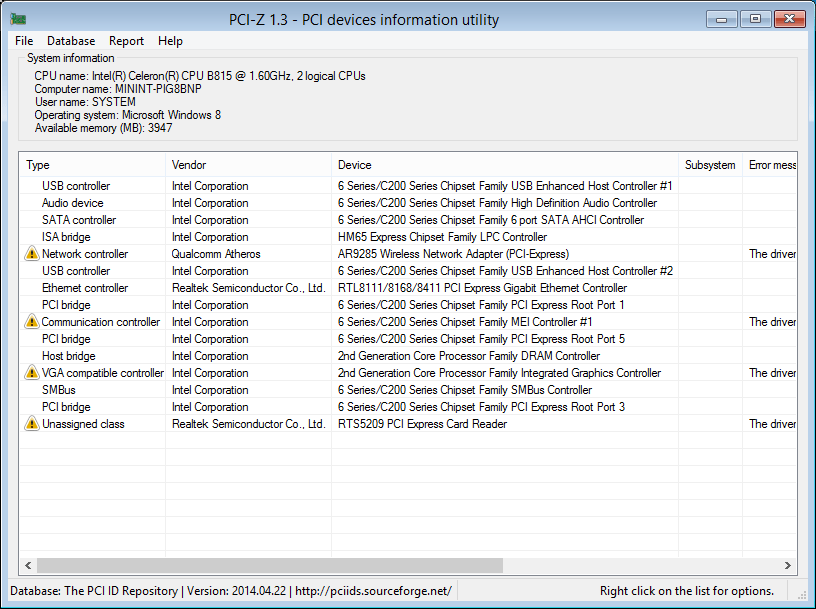Image resolution: width=816 pixels, height=609 pixels.
Task: Click the Operating system line
Action: tap(128, 115)
